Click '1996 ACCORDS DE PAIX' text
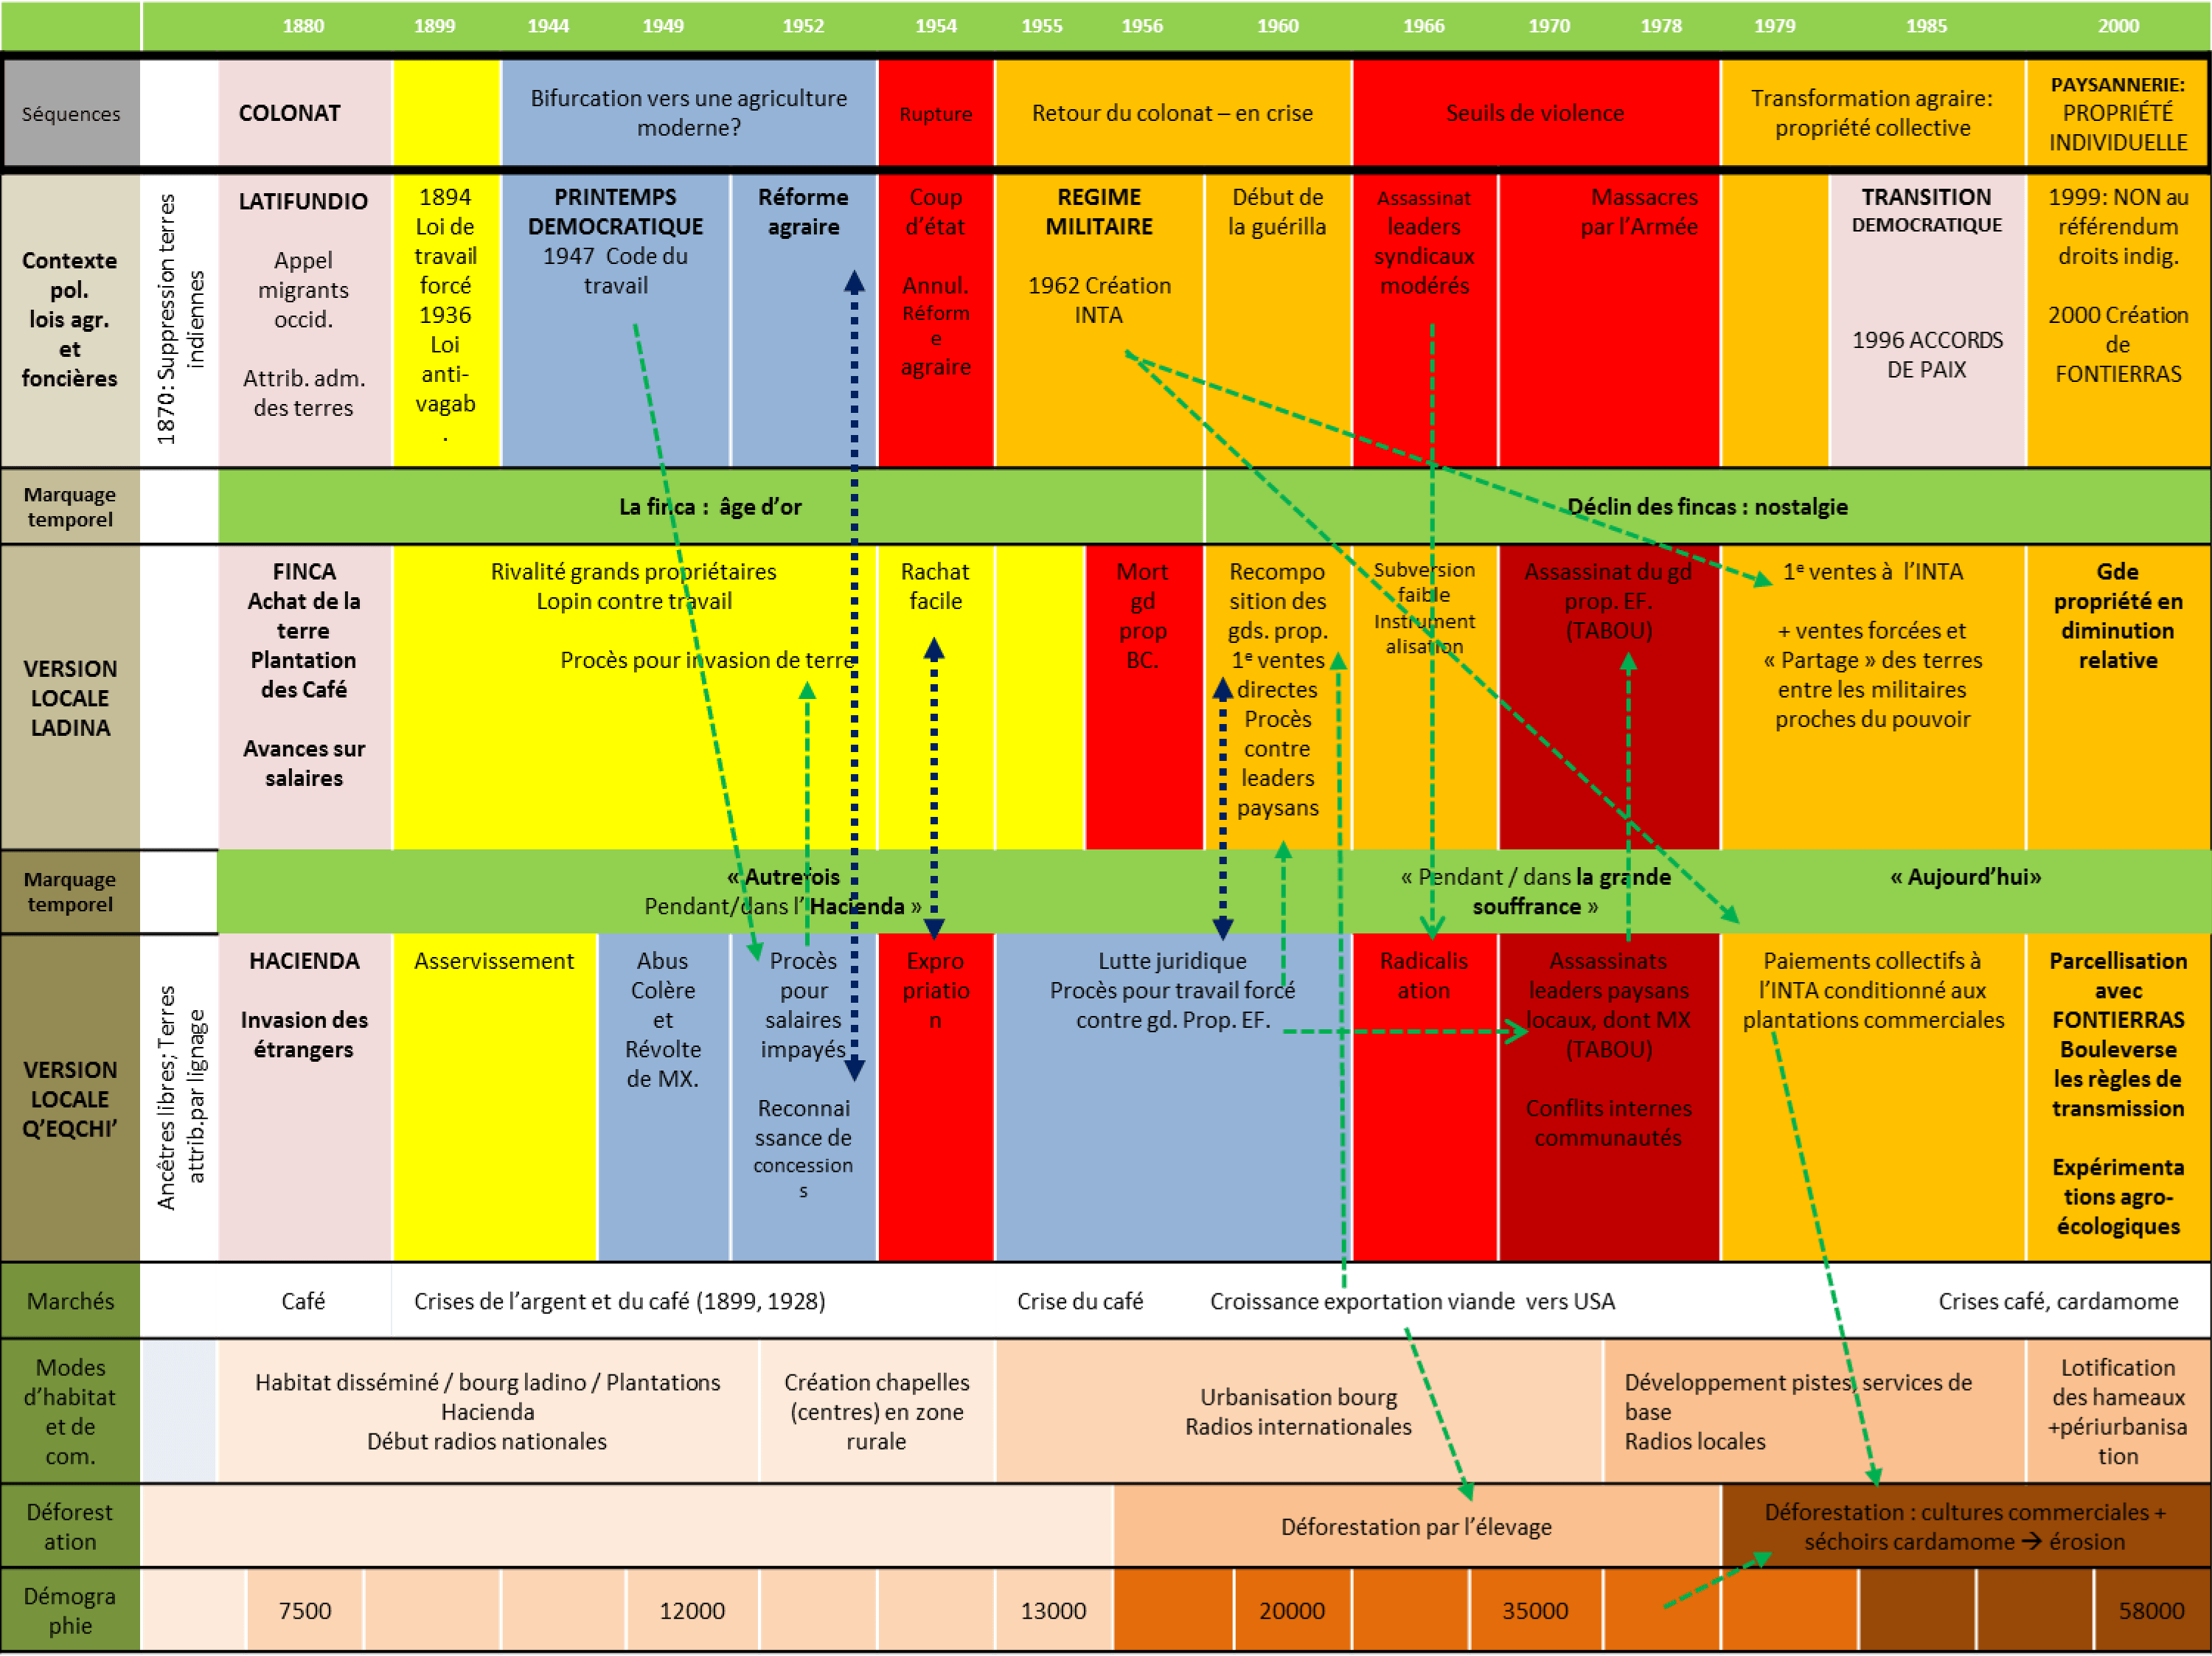Viewport: 2212px width, 1656px height. tap(1927, 355)
